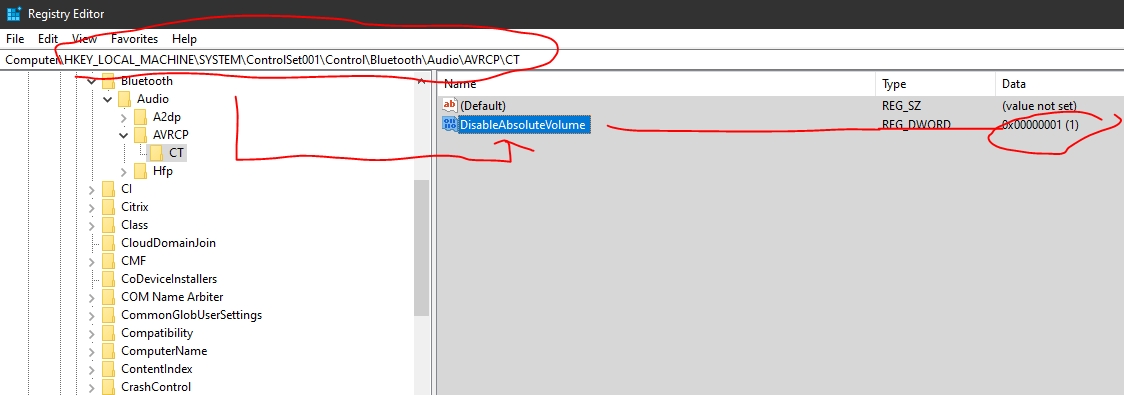Click the Registry Editor title bar icon

[x=13, y=14]
